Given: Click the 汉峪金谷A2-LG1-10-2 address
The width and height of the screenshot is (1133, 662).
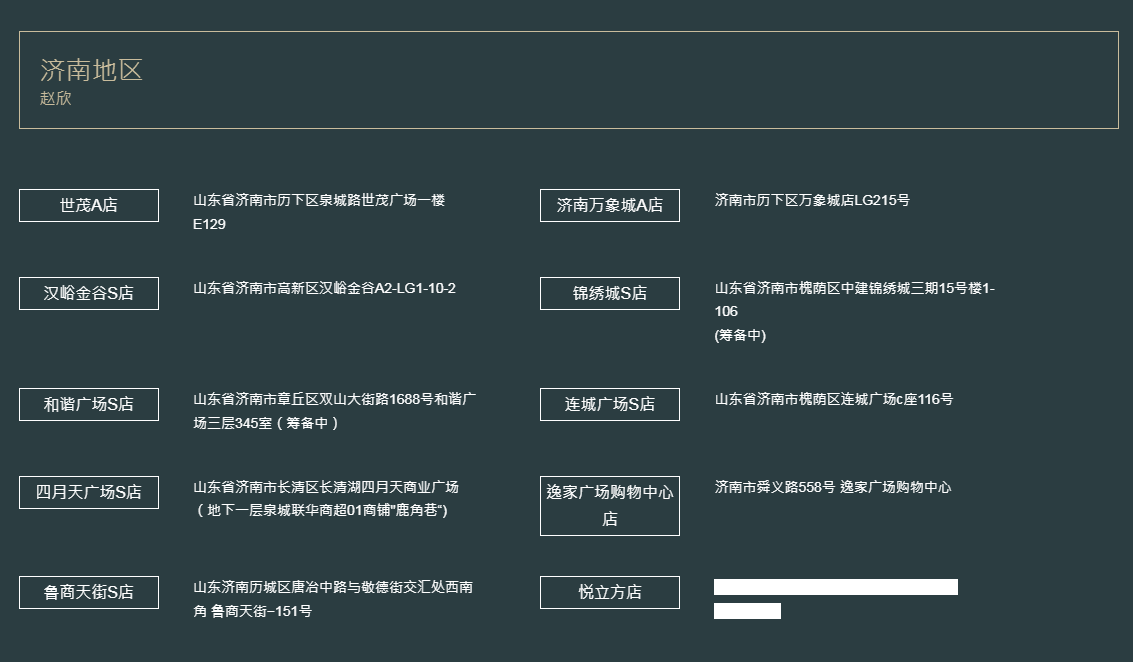Looking at the screenshot, I should (x=324, y=288).
